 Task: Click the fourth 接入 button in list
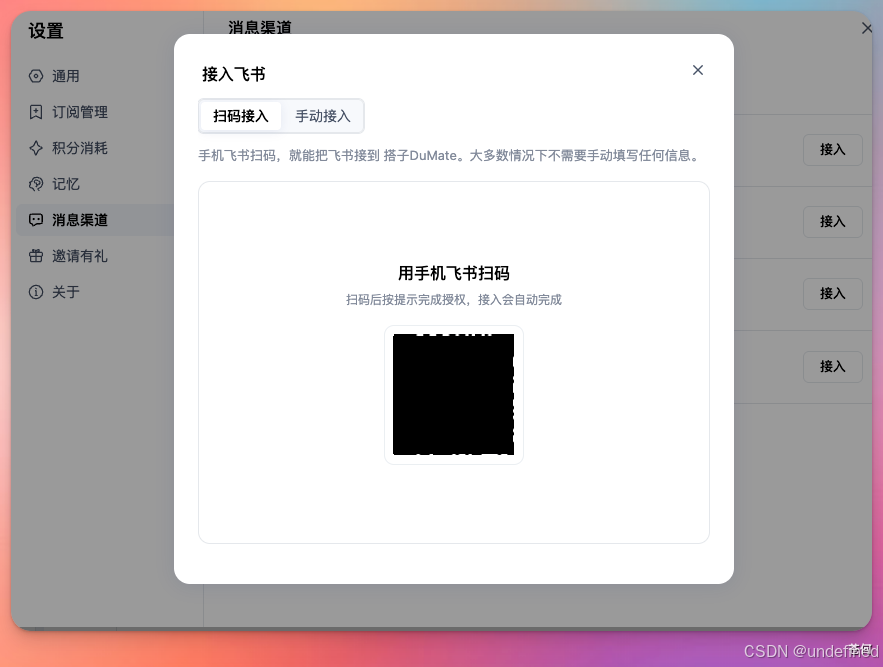(x=832, y=367)
